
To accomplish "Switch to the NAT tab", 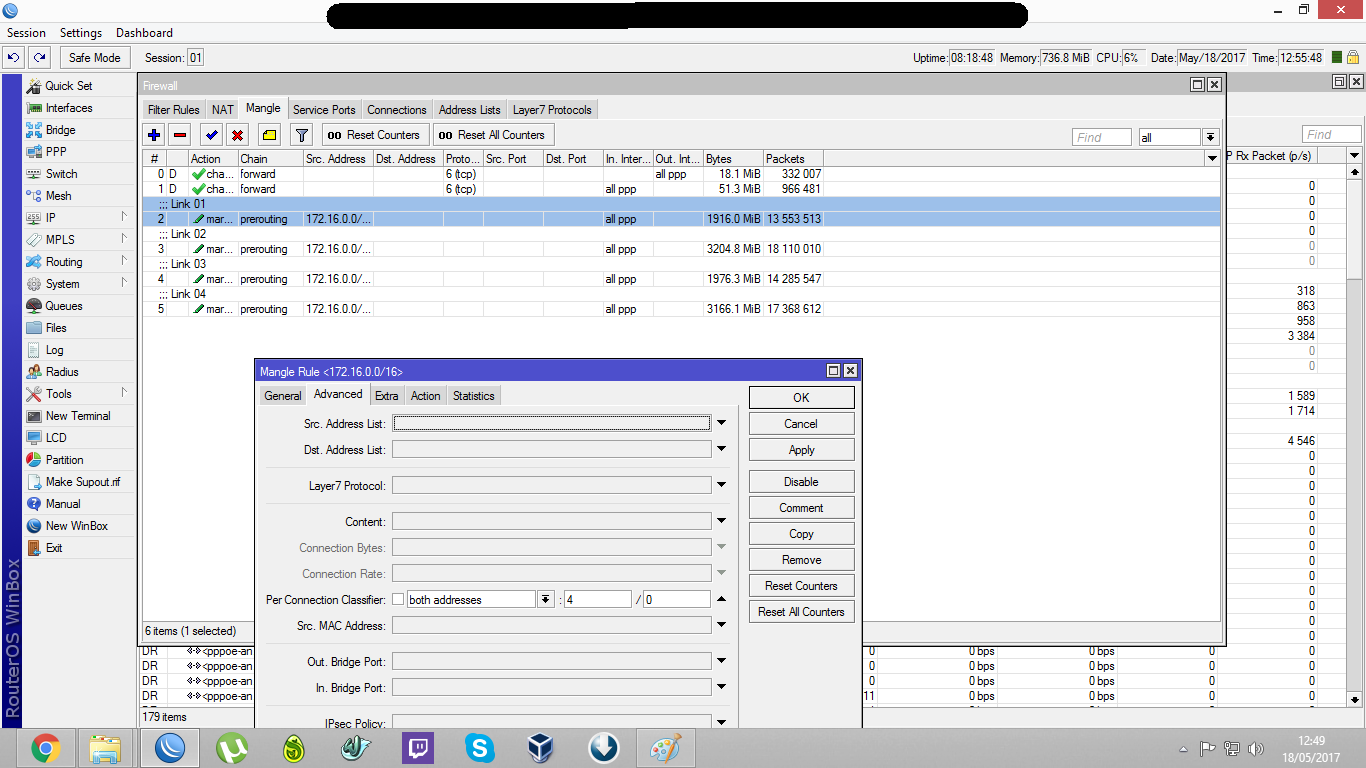I will pyautogui.click(x=223, y=110).
